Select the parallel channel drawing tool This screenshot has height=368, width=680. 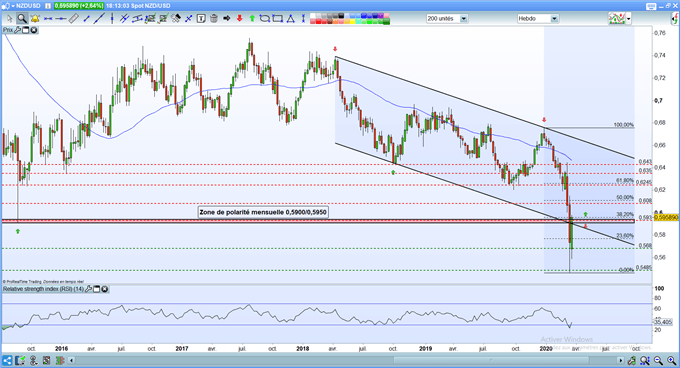(137, 19)
